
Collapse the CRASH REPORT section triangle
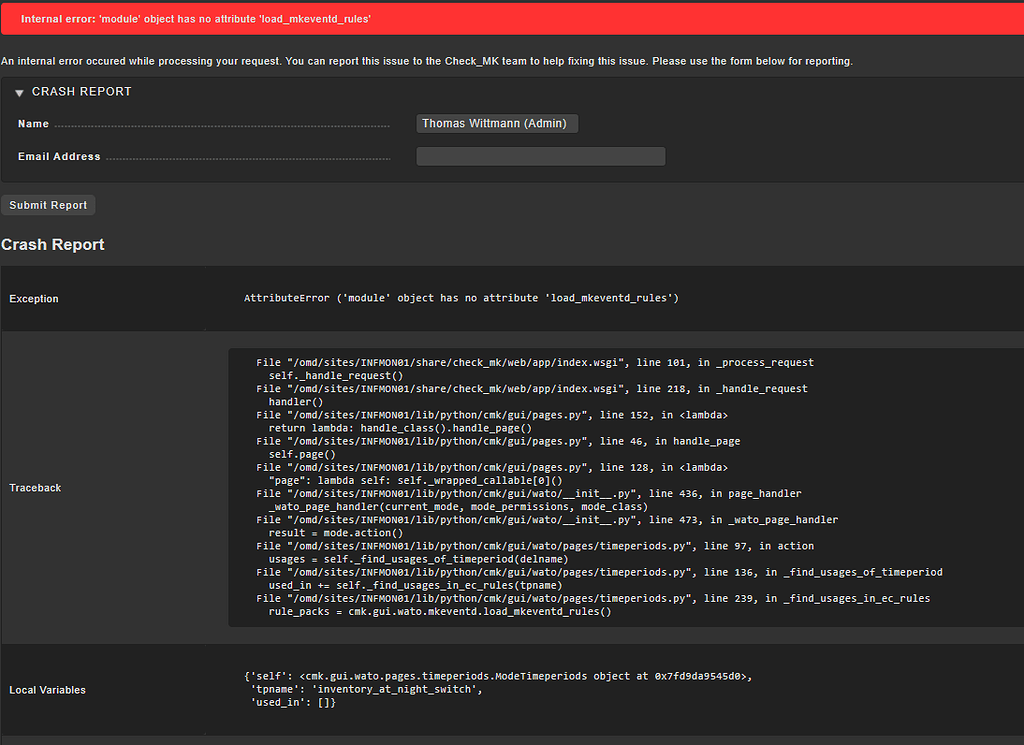pos(18,91)
